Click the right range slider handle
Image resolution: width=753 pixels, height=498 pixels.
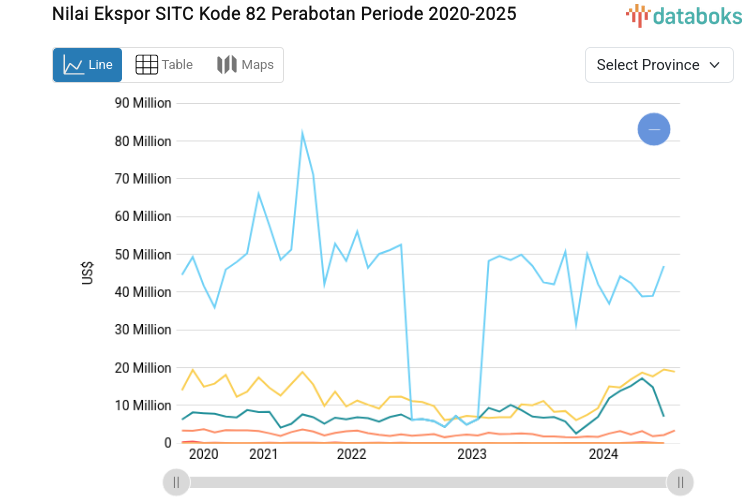pos(680,482)
